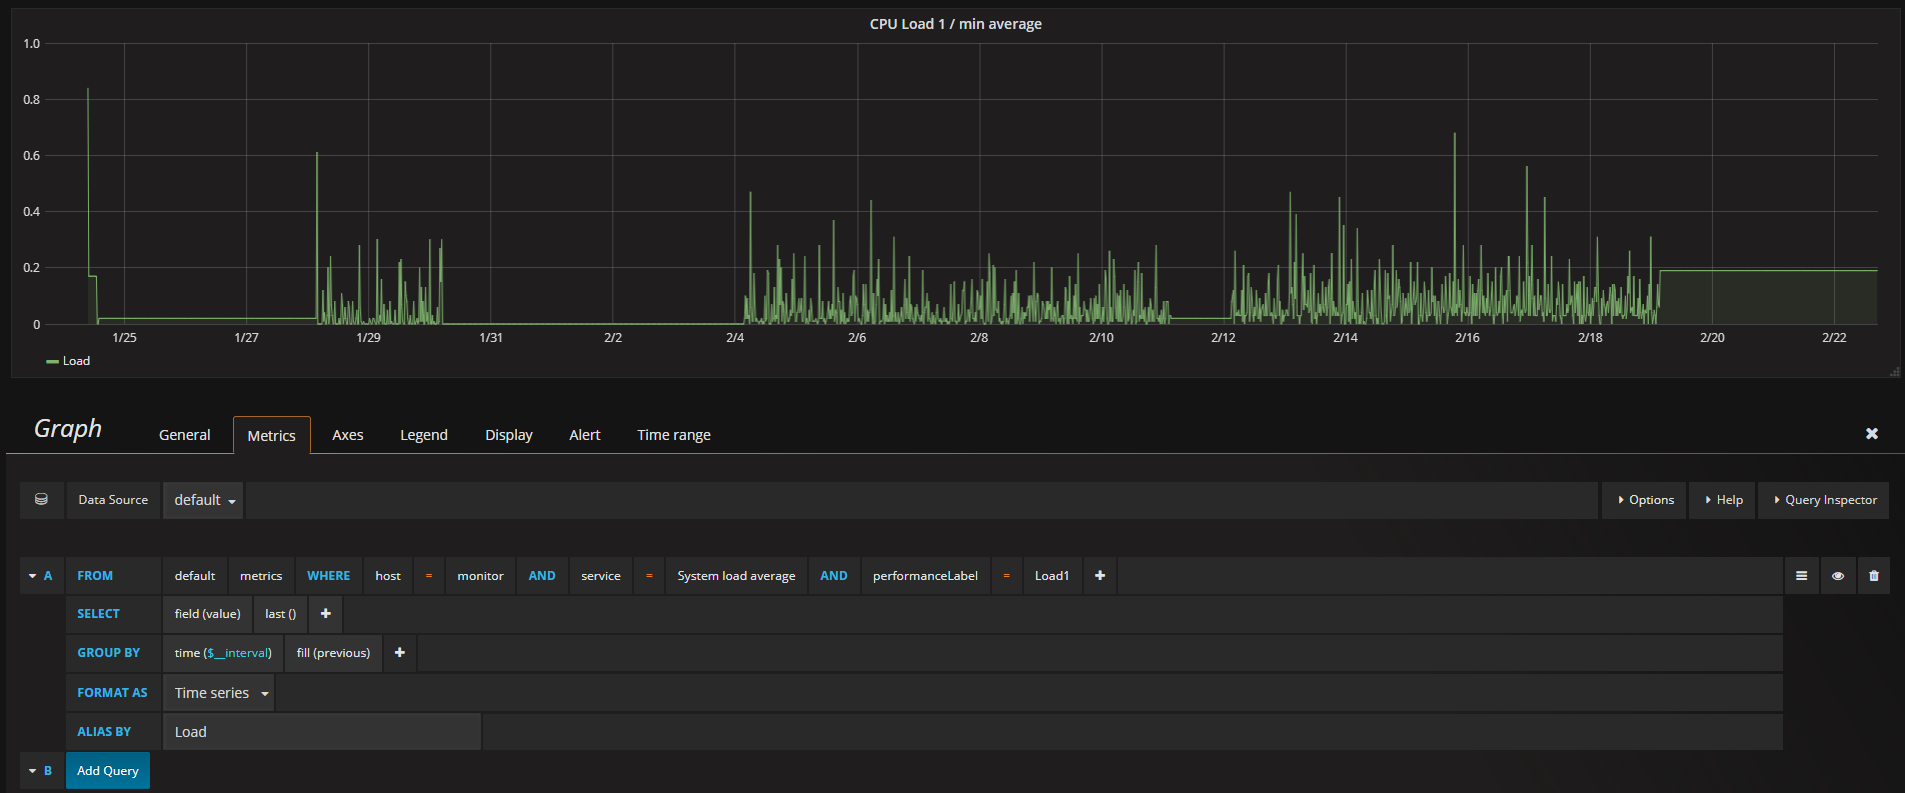Click the time ($__interval) group part
Screen dimensions: 1905x793
point(223,653)
